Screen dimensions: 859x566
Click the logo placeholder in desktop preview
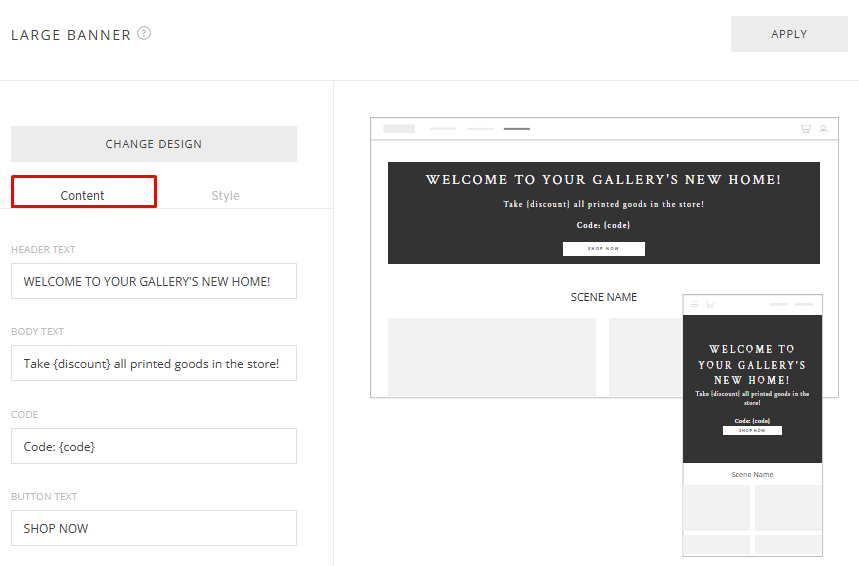(399, 129)
